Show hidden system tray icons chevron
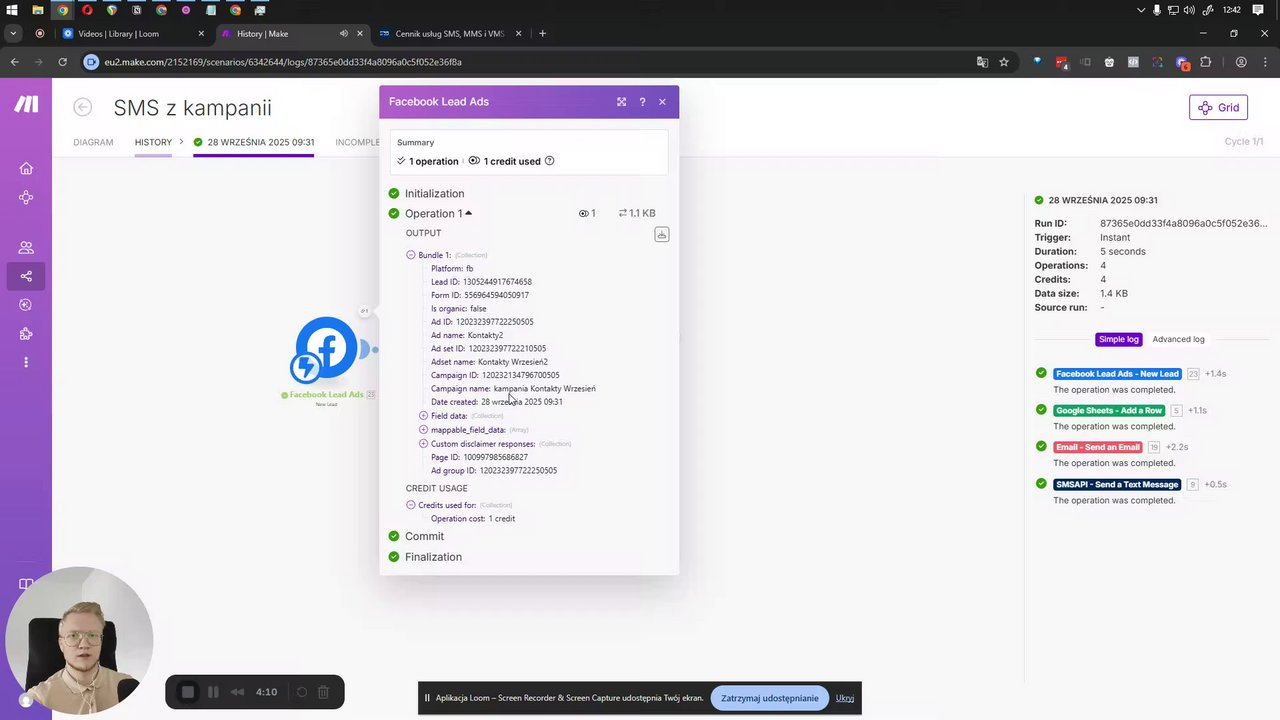This screenshot has width=1280, height=720. pyautogui.click(x=1141, y=10)
